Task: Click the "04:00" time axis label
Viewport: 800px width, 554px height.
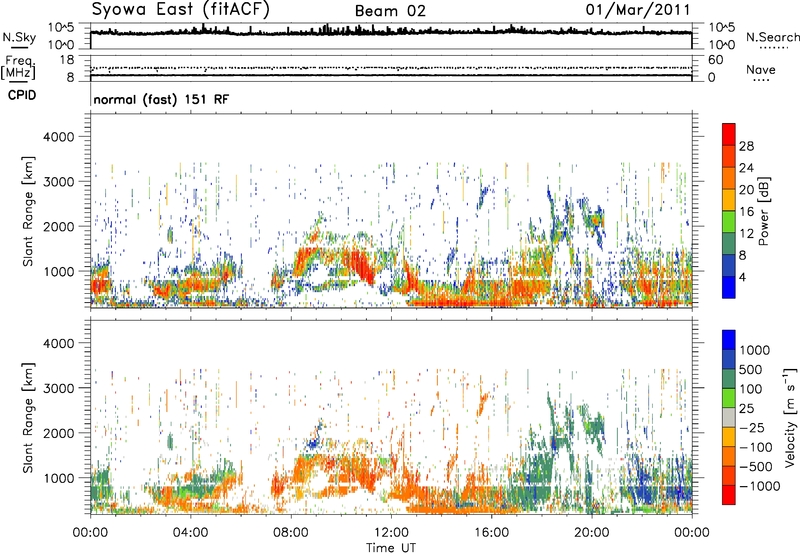Action: click(x=191, y=533)
